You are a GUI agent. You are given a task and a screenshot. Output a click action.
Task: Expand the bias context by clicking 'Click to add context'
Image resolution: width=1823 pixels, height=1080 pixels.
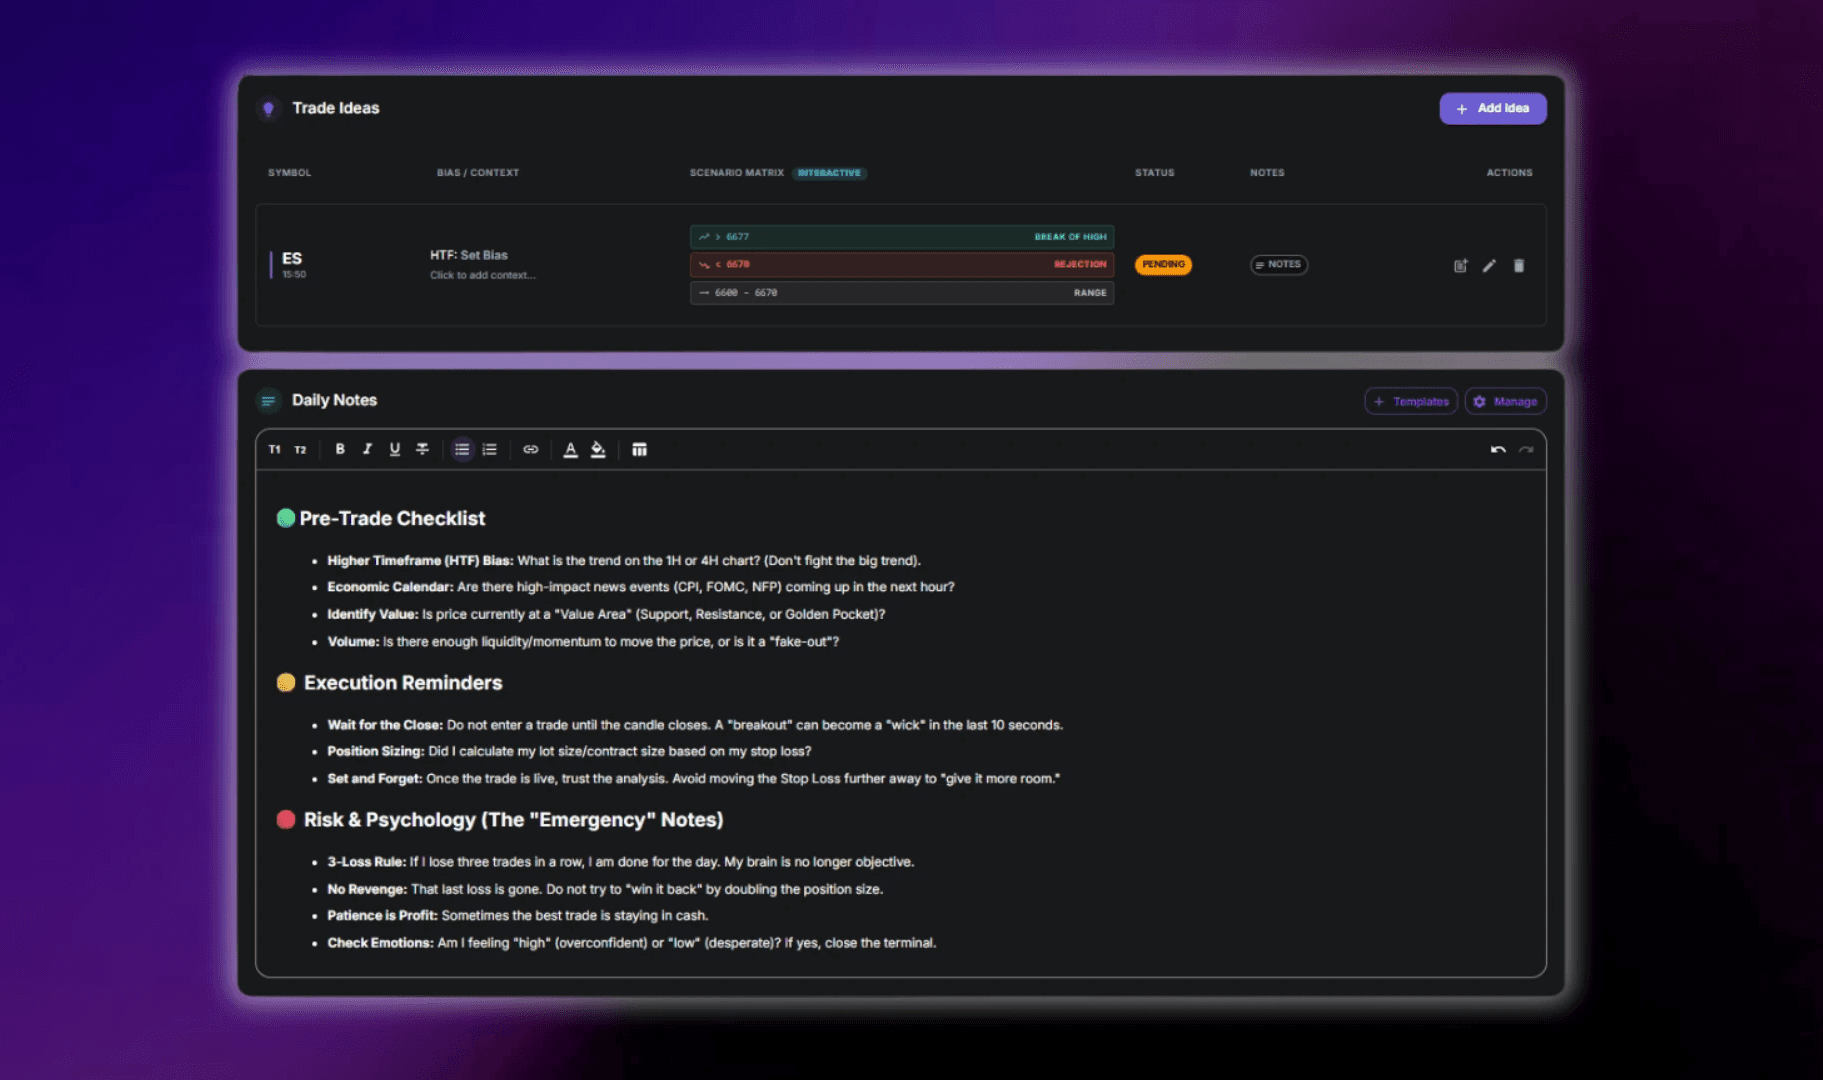coord(483,274)
